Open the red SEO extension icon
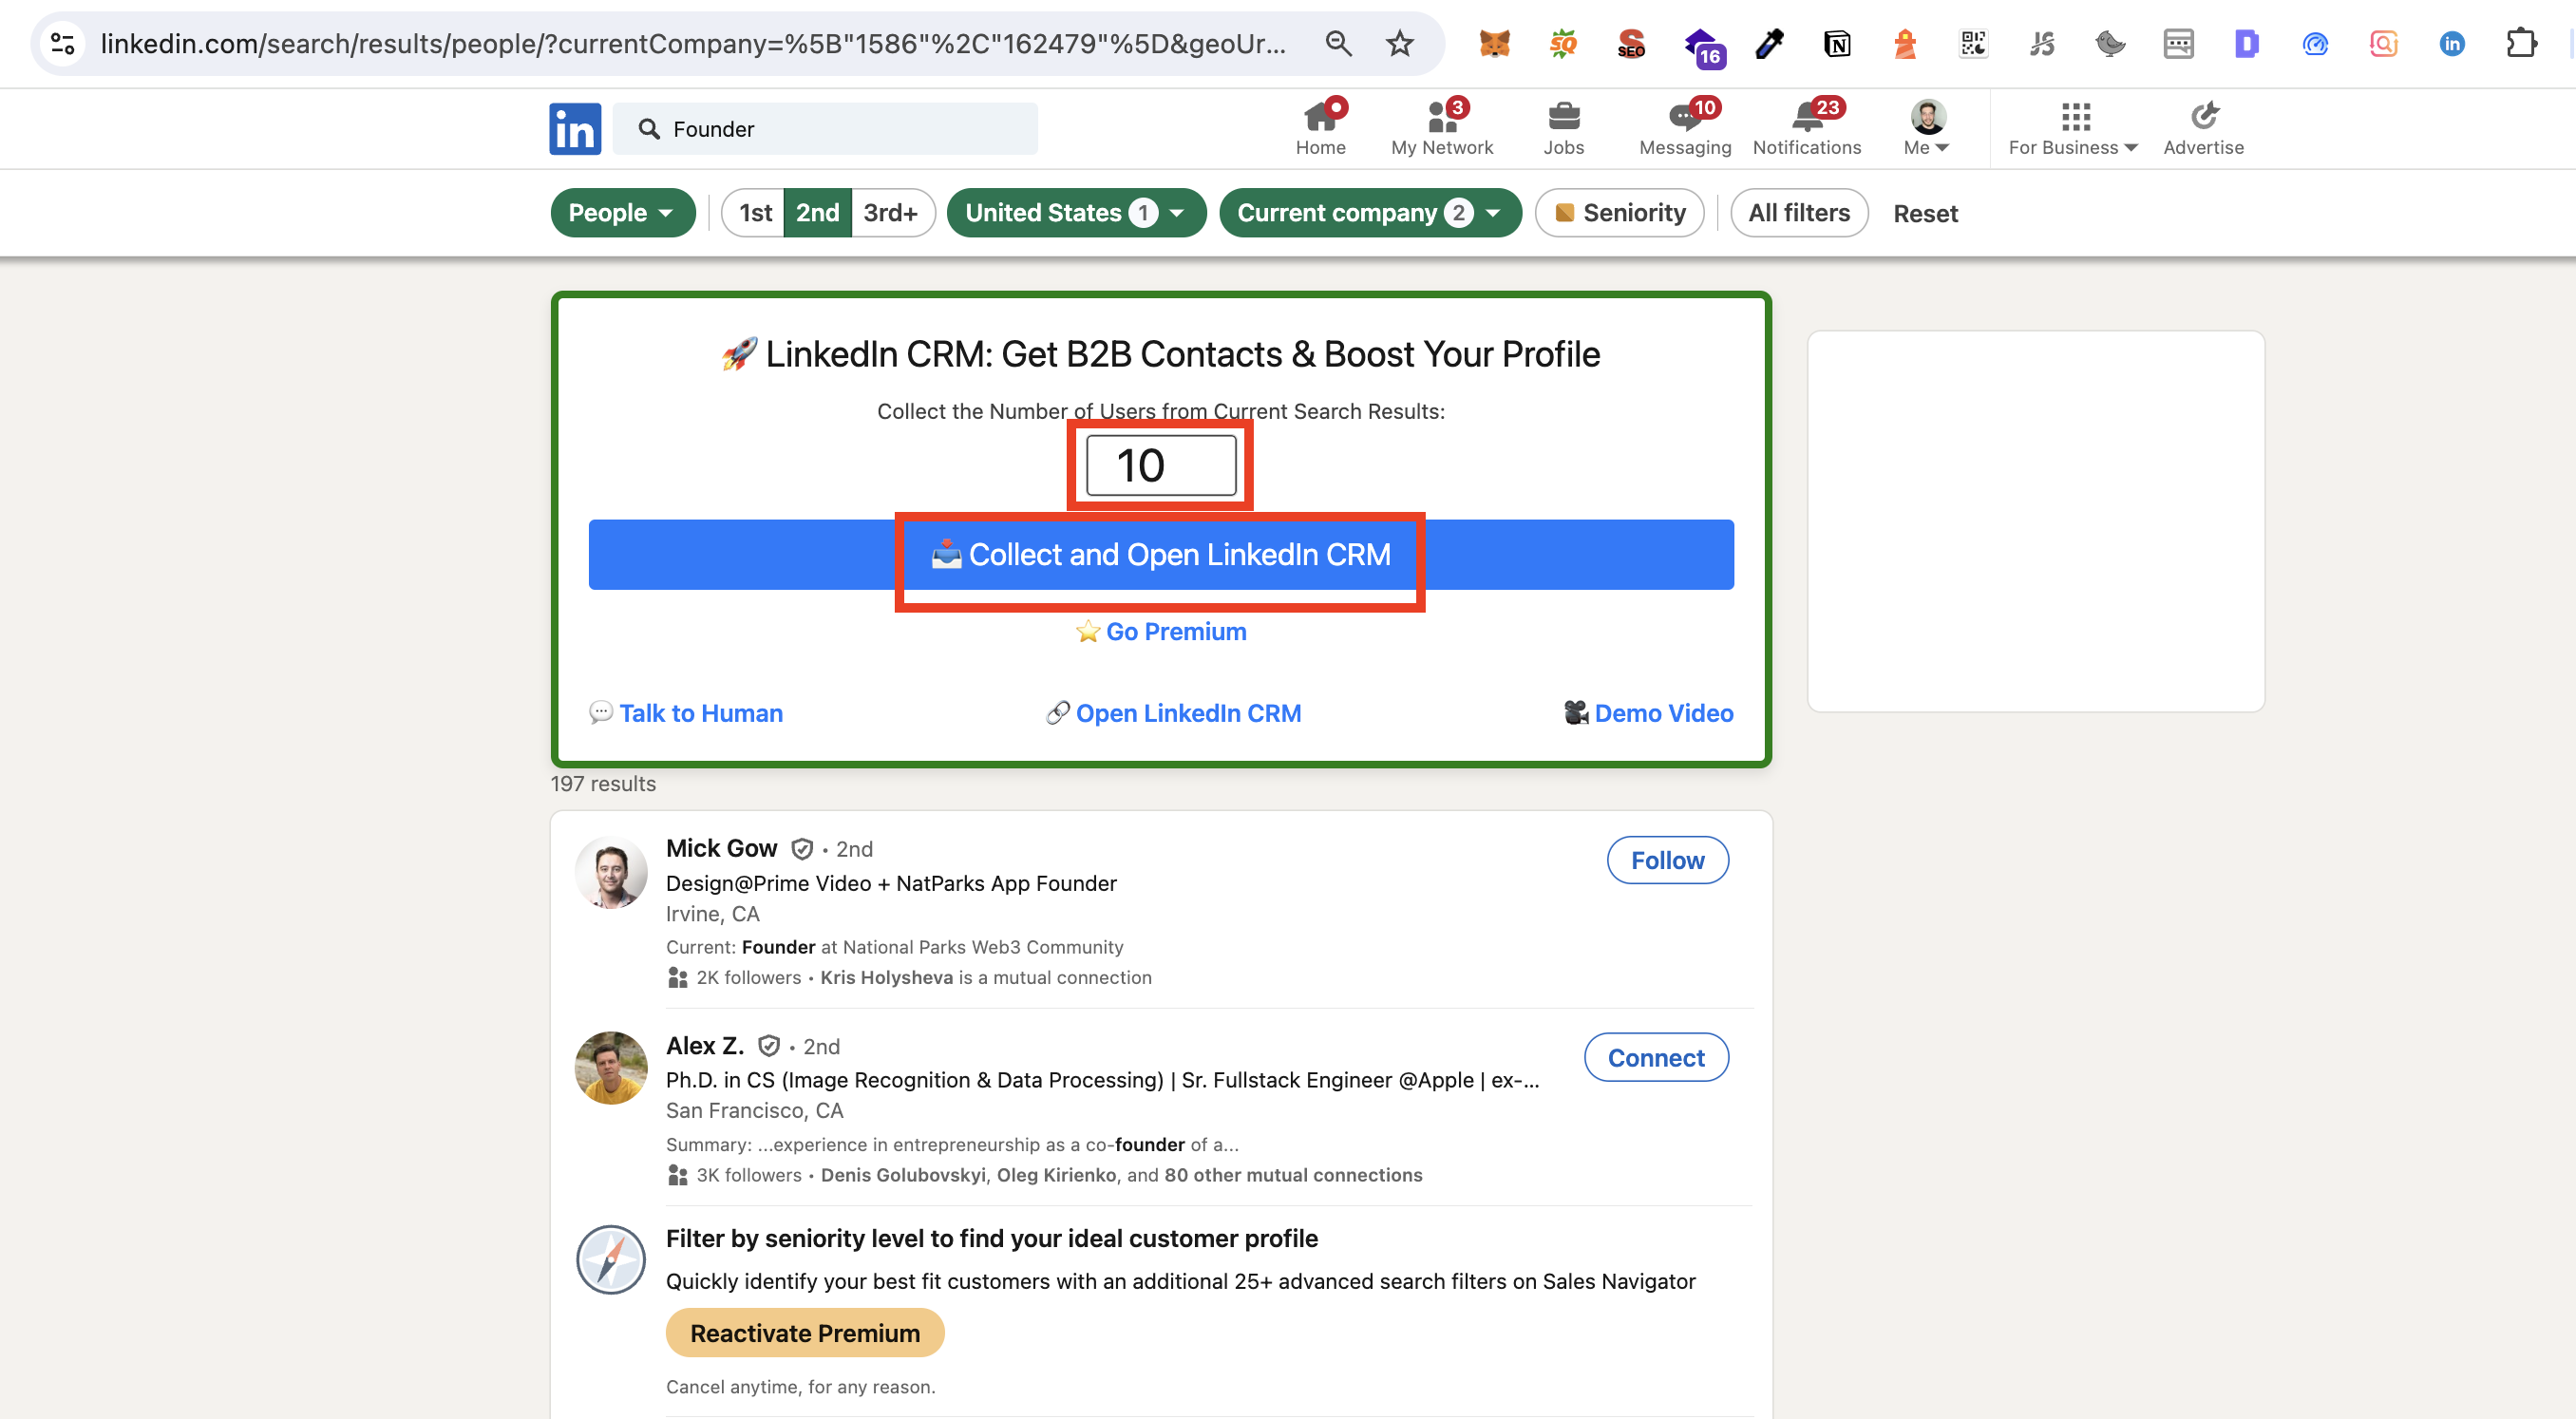Viewport: 2576px width, 1419px height. pos(1631,43)
